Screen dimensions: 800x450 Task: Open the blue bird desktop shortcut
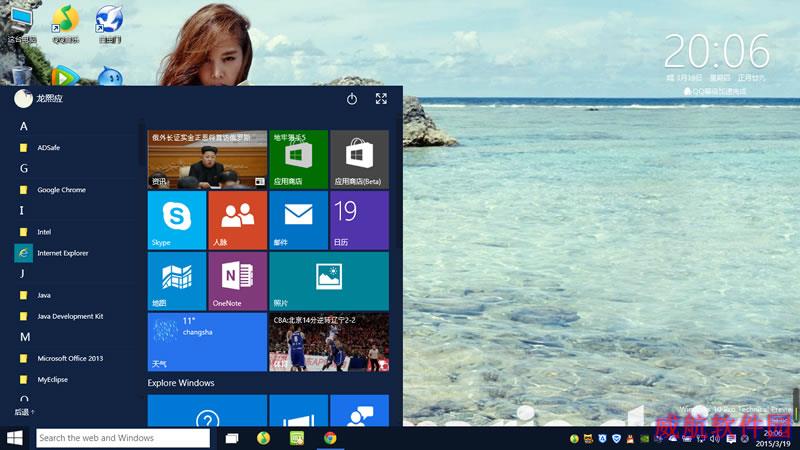pos(109,23)
